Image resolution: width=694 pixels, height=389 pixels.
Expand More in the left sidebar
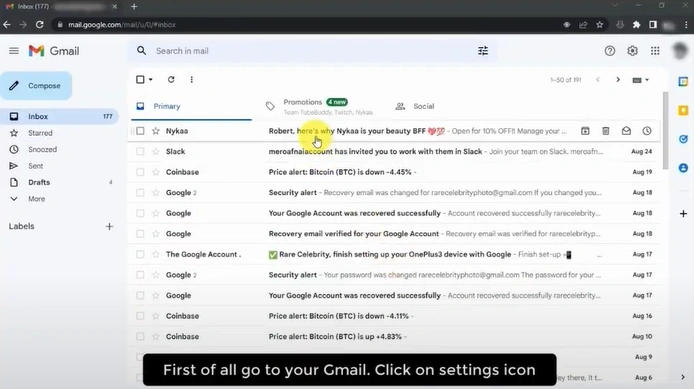[36, 199]
